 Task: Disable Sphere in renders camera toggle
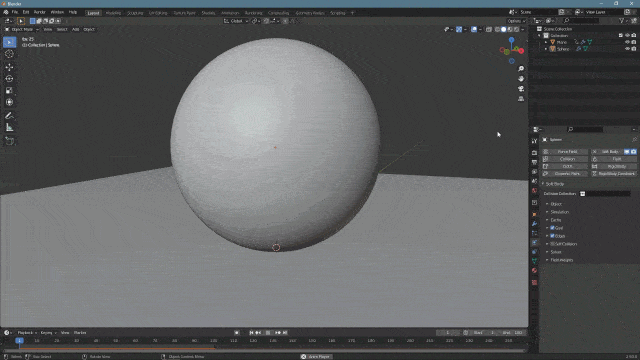pos(634,49)
